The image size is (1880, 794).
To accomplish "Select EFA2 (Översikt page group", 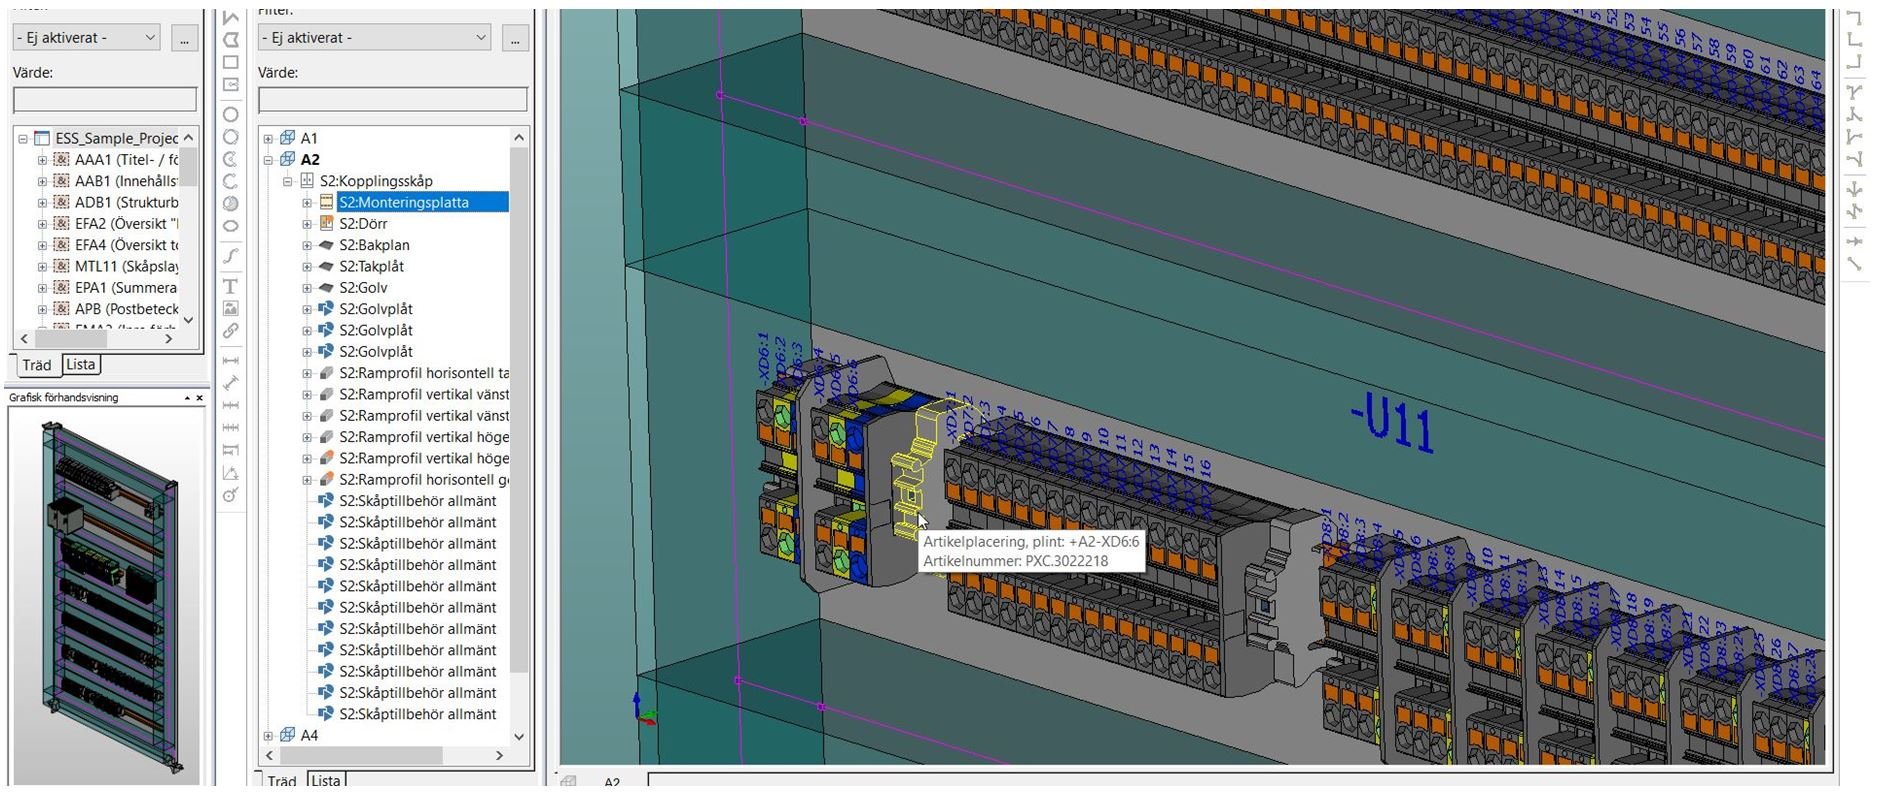I will 126,224.
